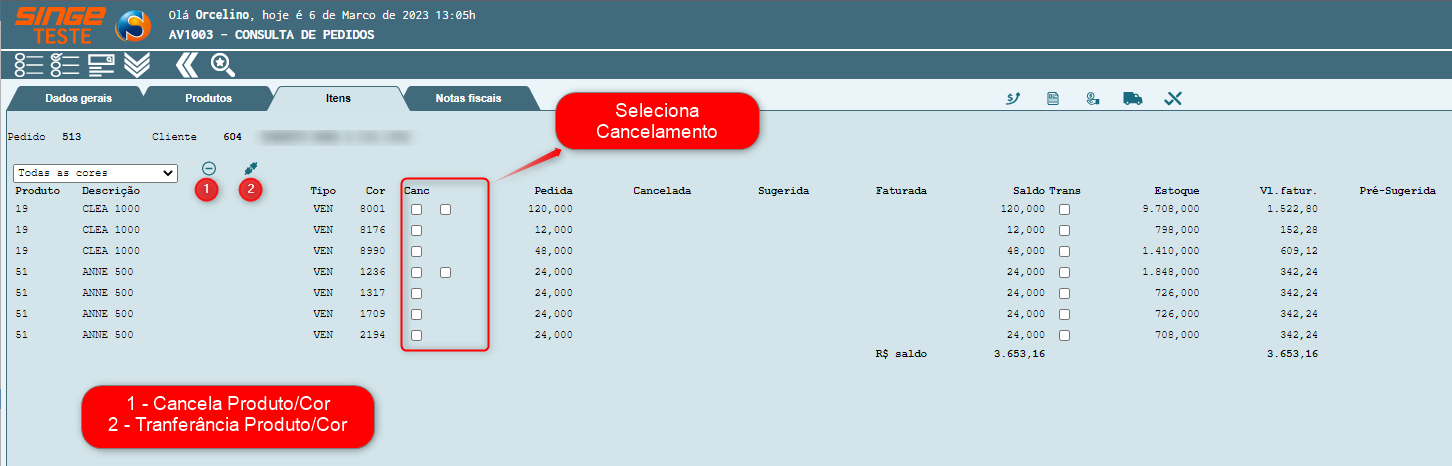
Task: Tick the Canc checkbox for color 8176
Action: [416, 230]
